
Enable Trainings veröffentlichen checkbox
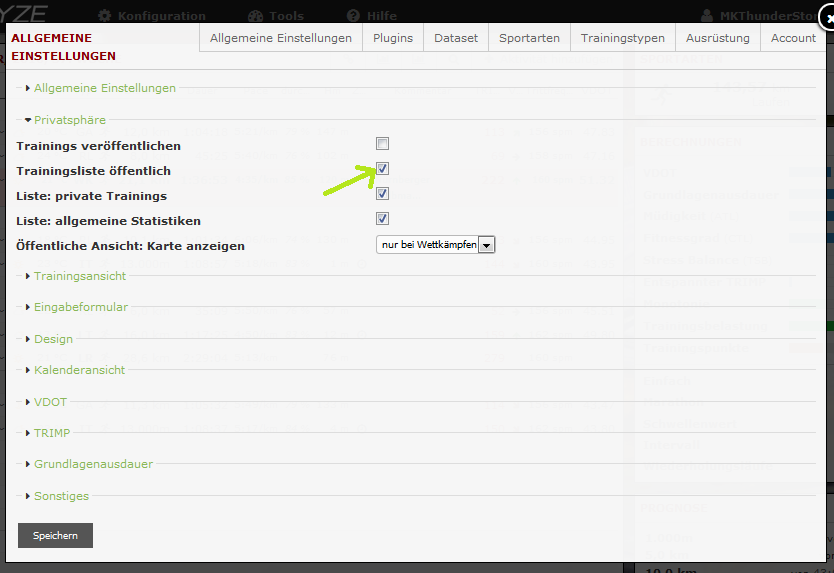(x=382, y=144)
